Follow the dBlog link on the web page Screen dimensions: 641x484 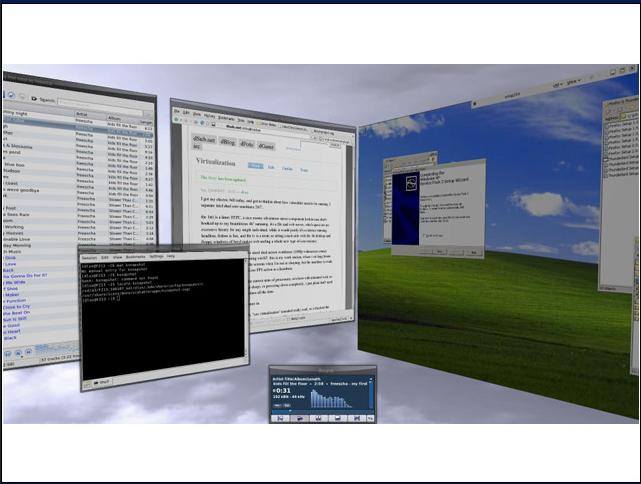[229, 144]
